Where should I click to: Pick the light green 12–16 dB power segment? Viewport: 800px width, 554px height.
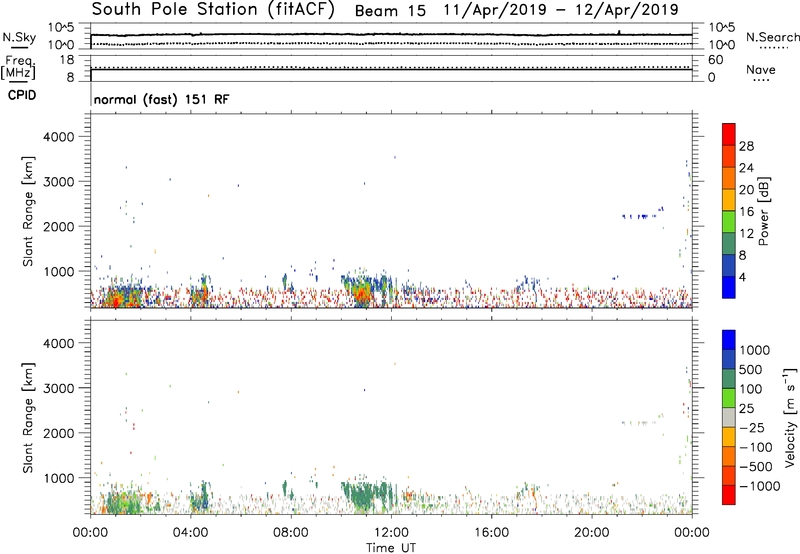(x=729, y=222)
